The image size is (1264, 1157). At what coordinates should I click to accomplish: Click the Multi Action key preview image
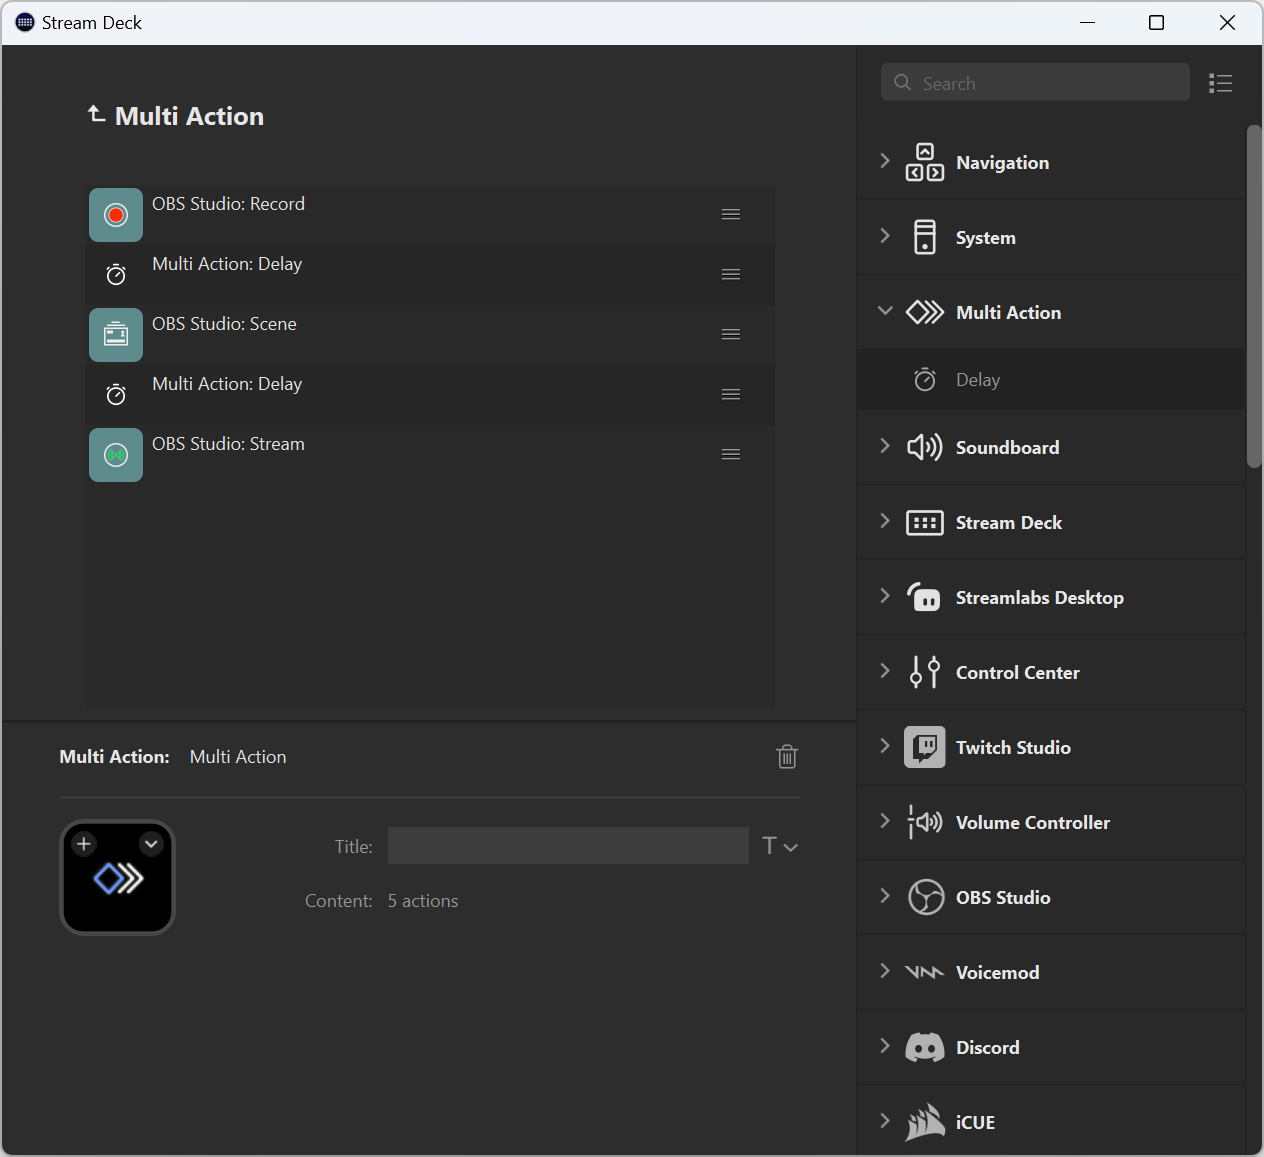118,879
